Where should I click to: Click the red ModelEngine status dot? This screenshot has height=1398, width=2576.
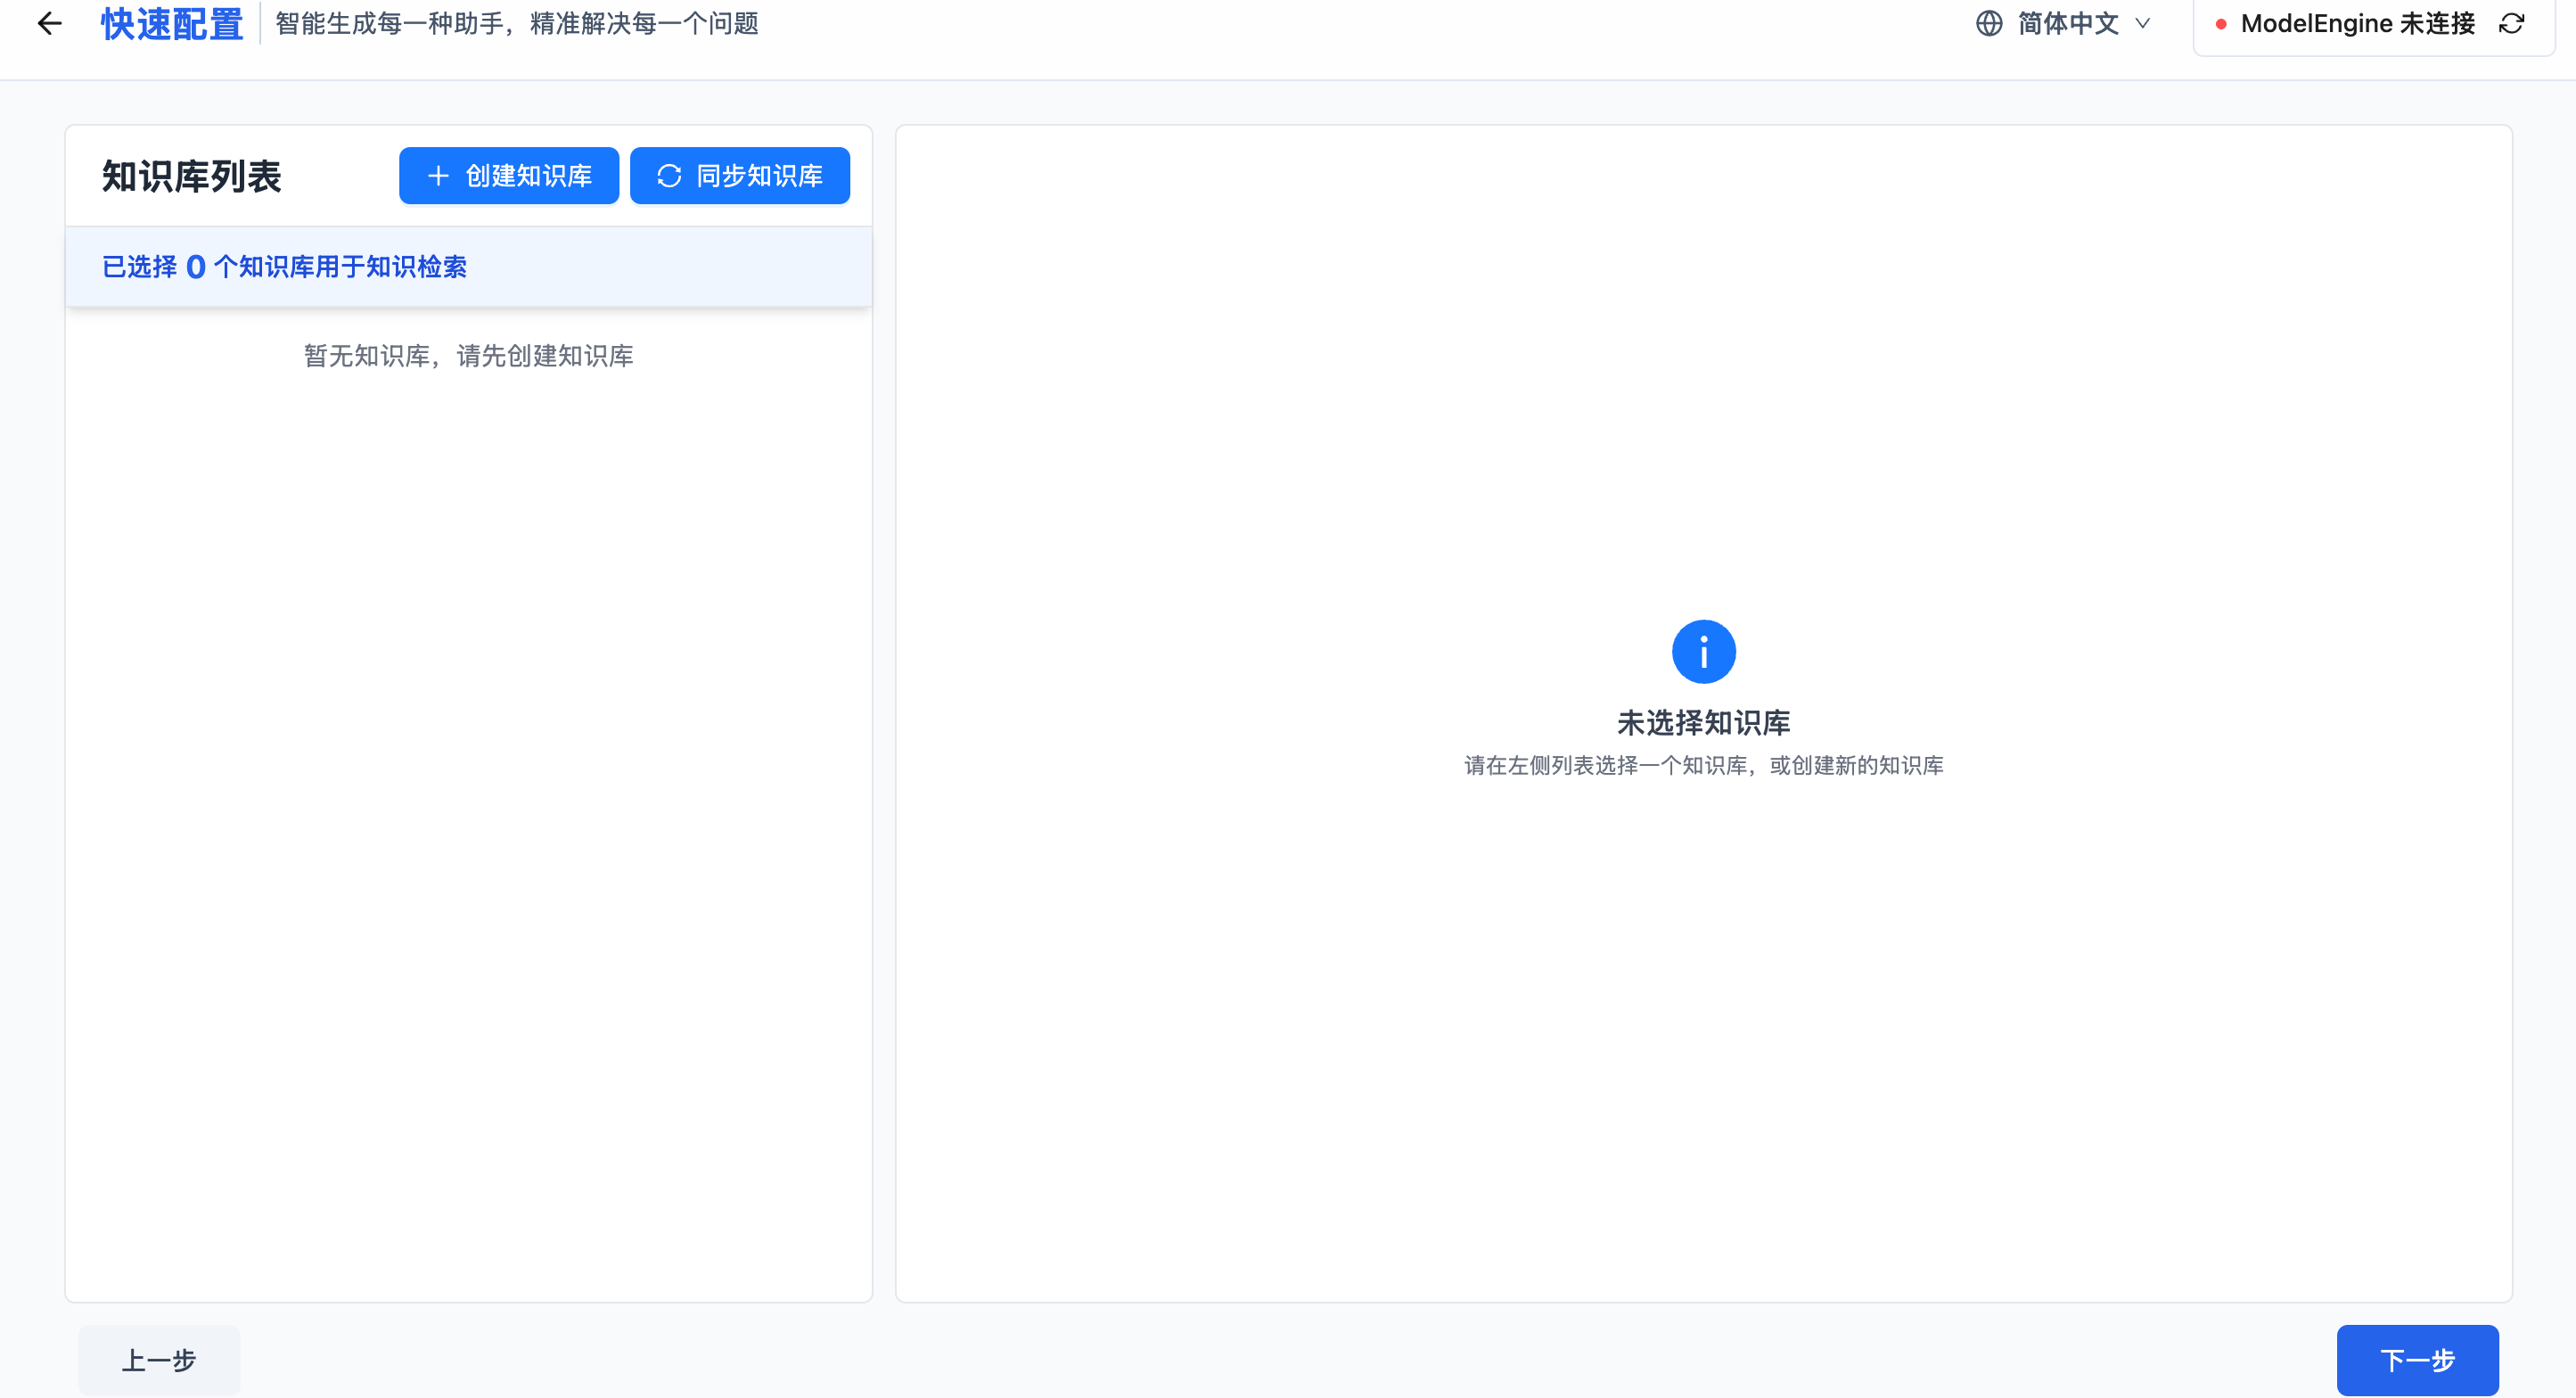click(2220, 24)
